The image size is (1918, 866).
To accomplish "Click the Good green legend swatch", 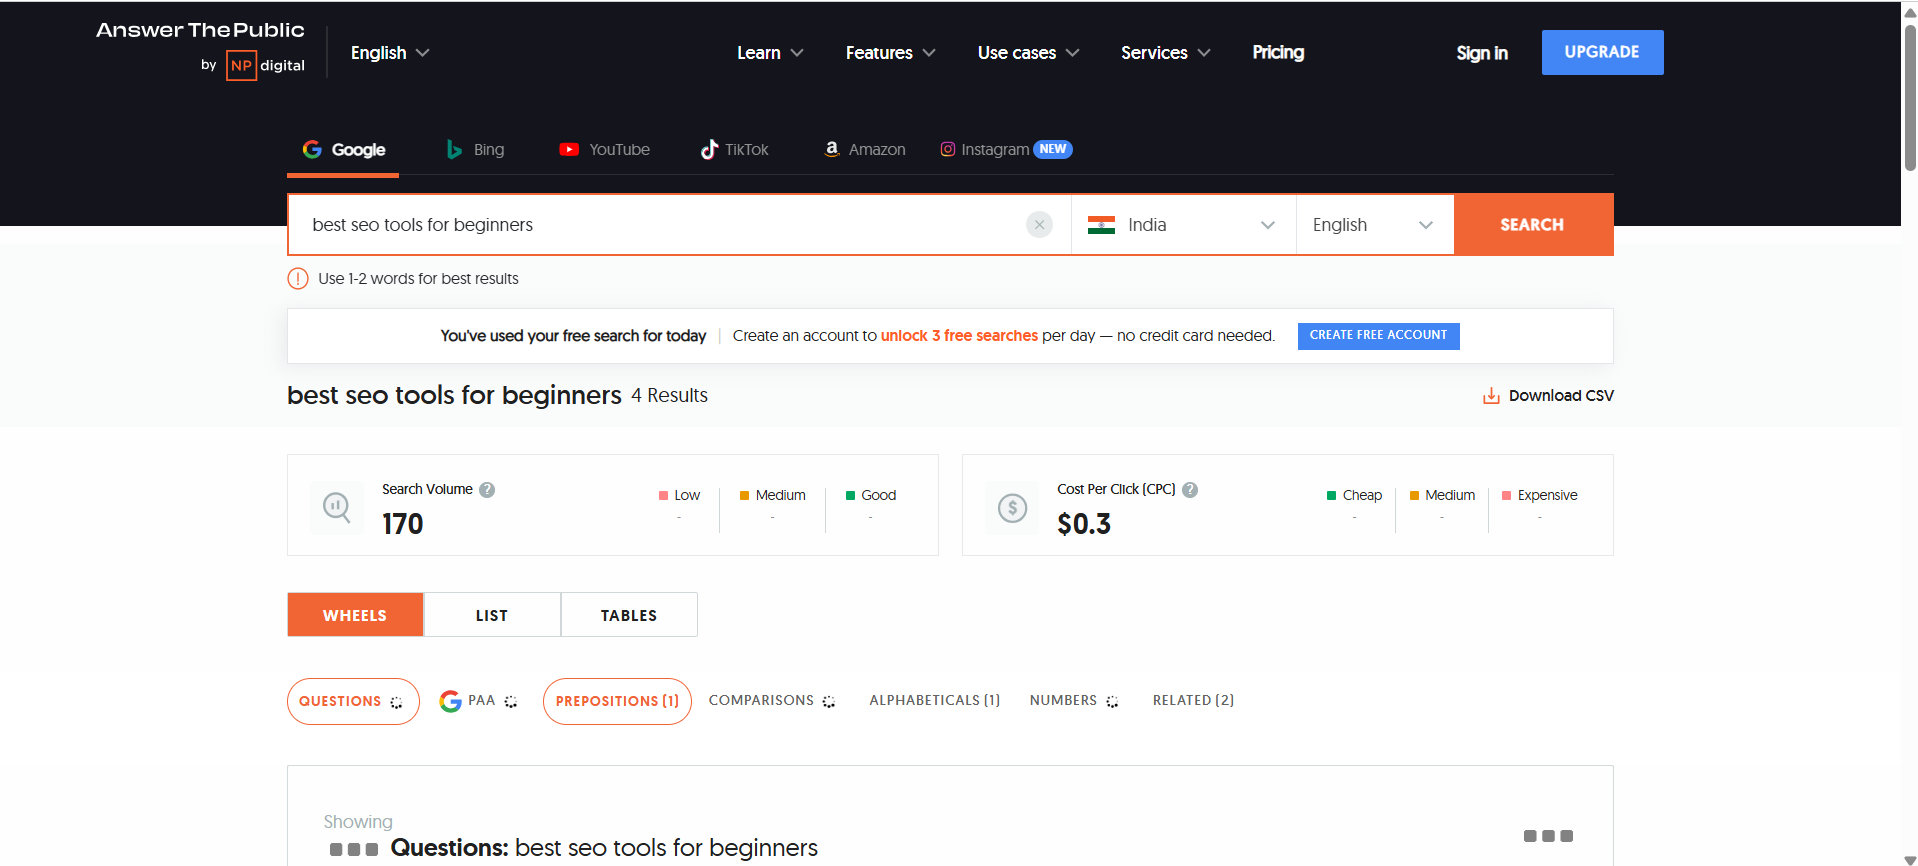I will pyautogui.click(x=850, y=495).
